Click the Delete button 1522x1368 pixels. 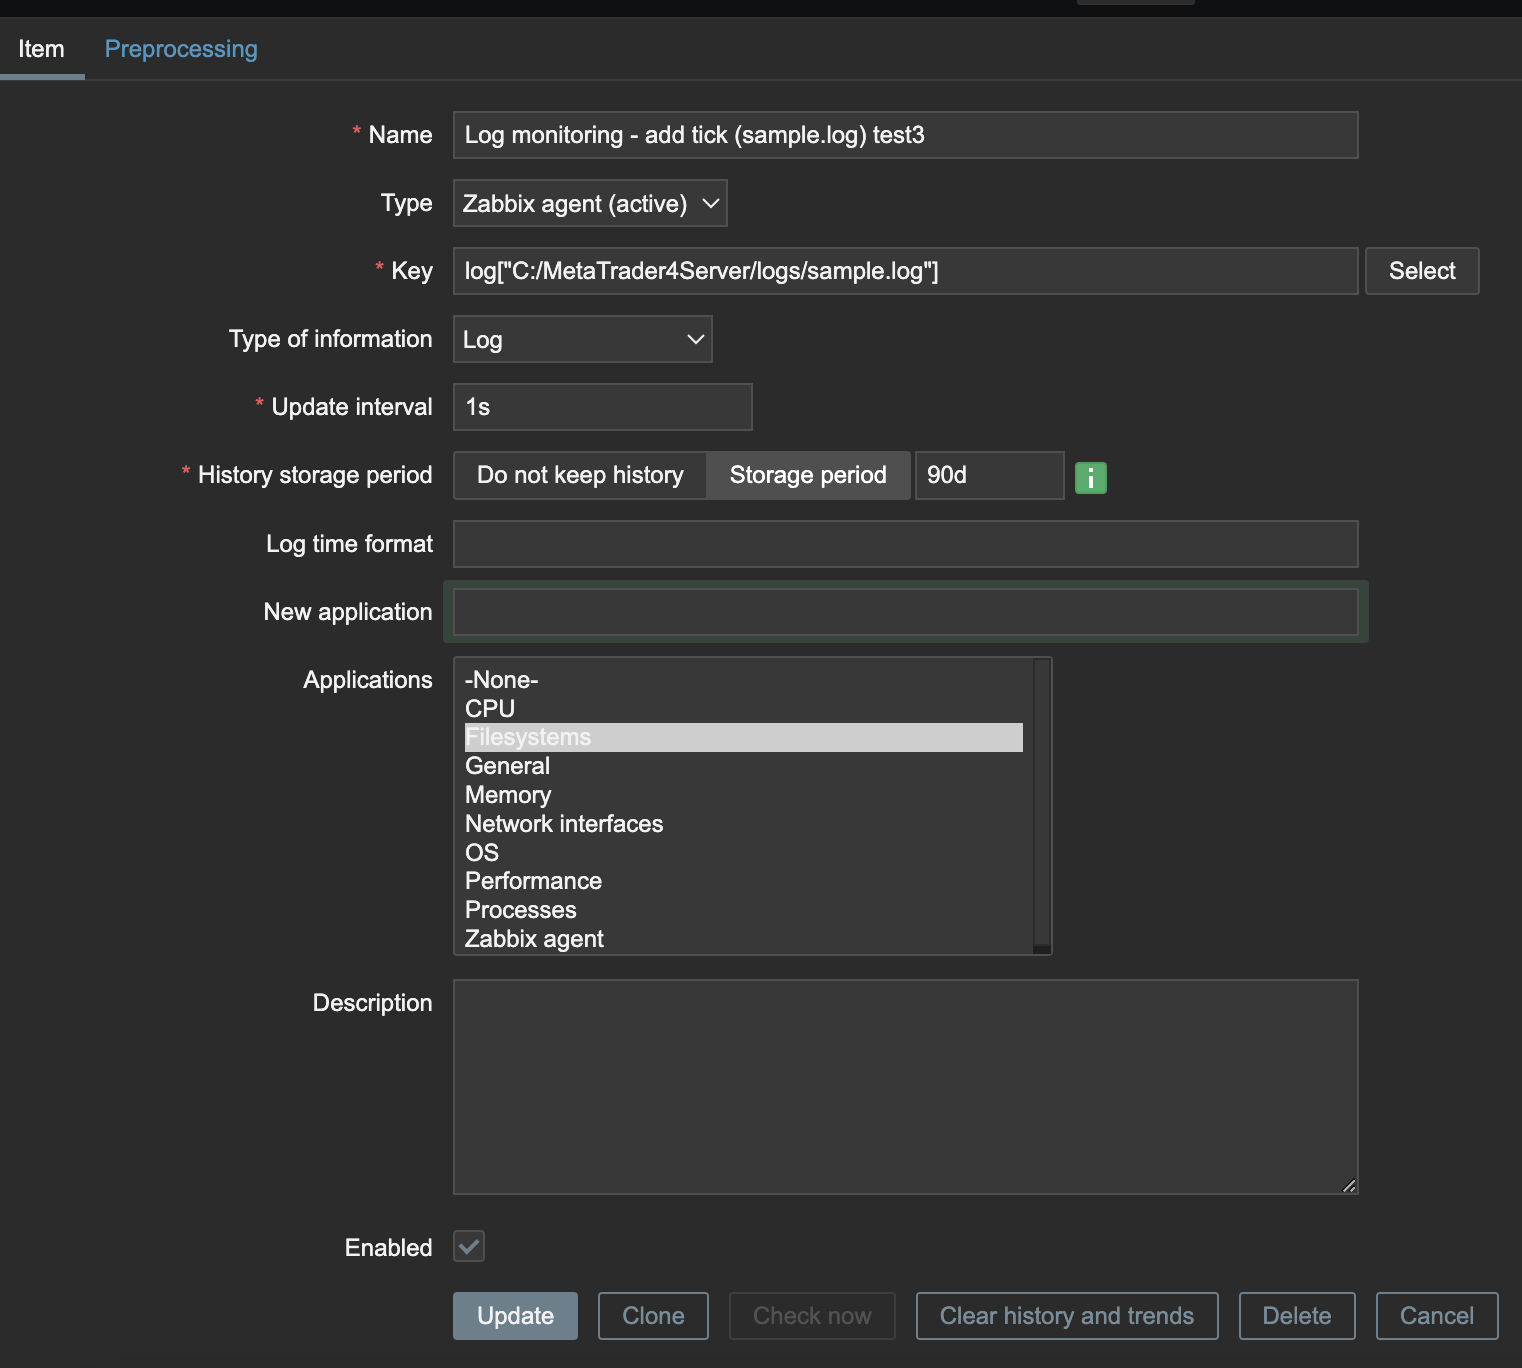[x=1296, y=1316]
